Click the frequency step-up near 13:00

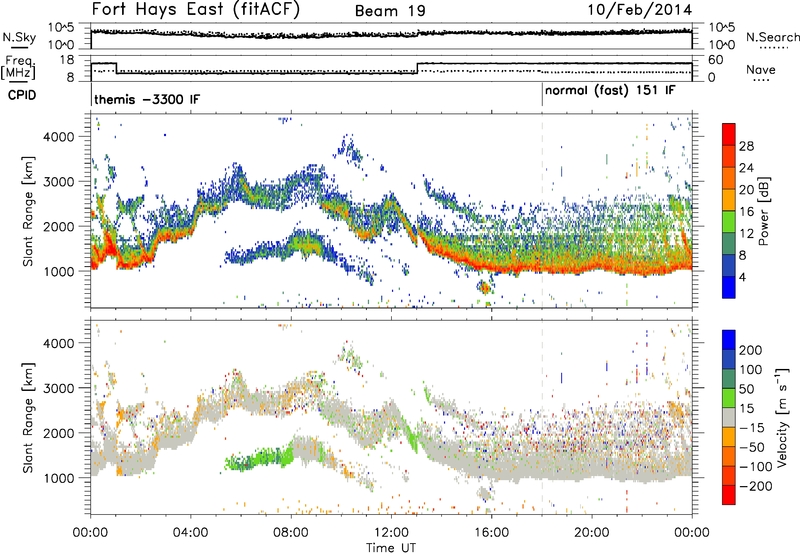[x=417, y=68]
